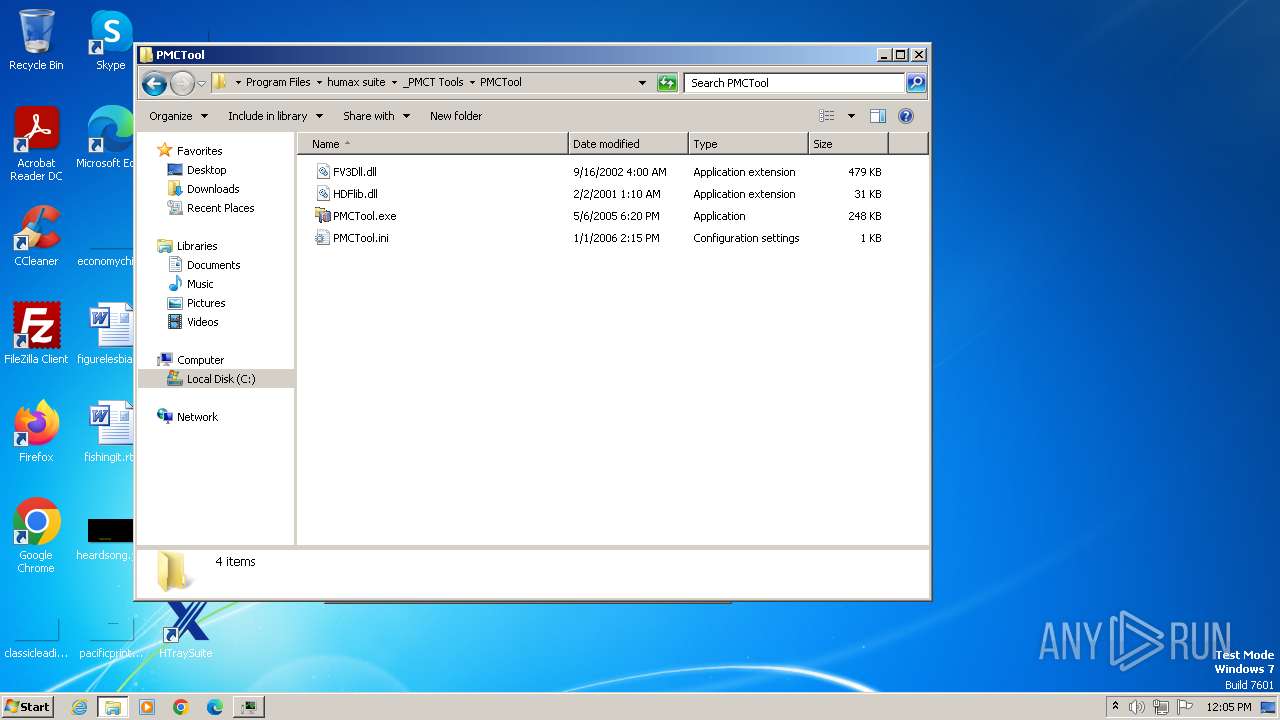Viewport: 1280px width, 720px height.
Task: Click the Search PMCTool input field
Action: [x=795, y=83]
